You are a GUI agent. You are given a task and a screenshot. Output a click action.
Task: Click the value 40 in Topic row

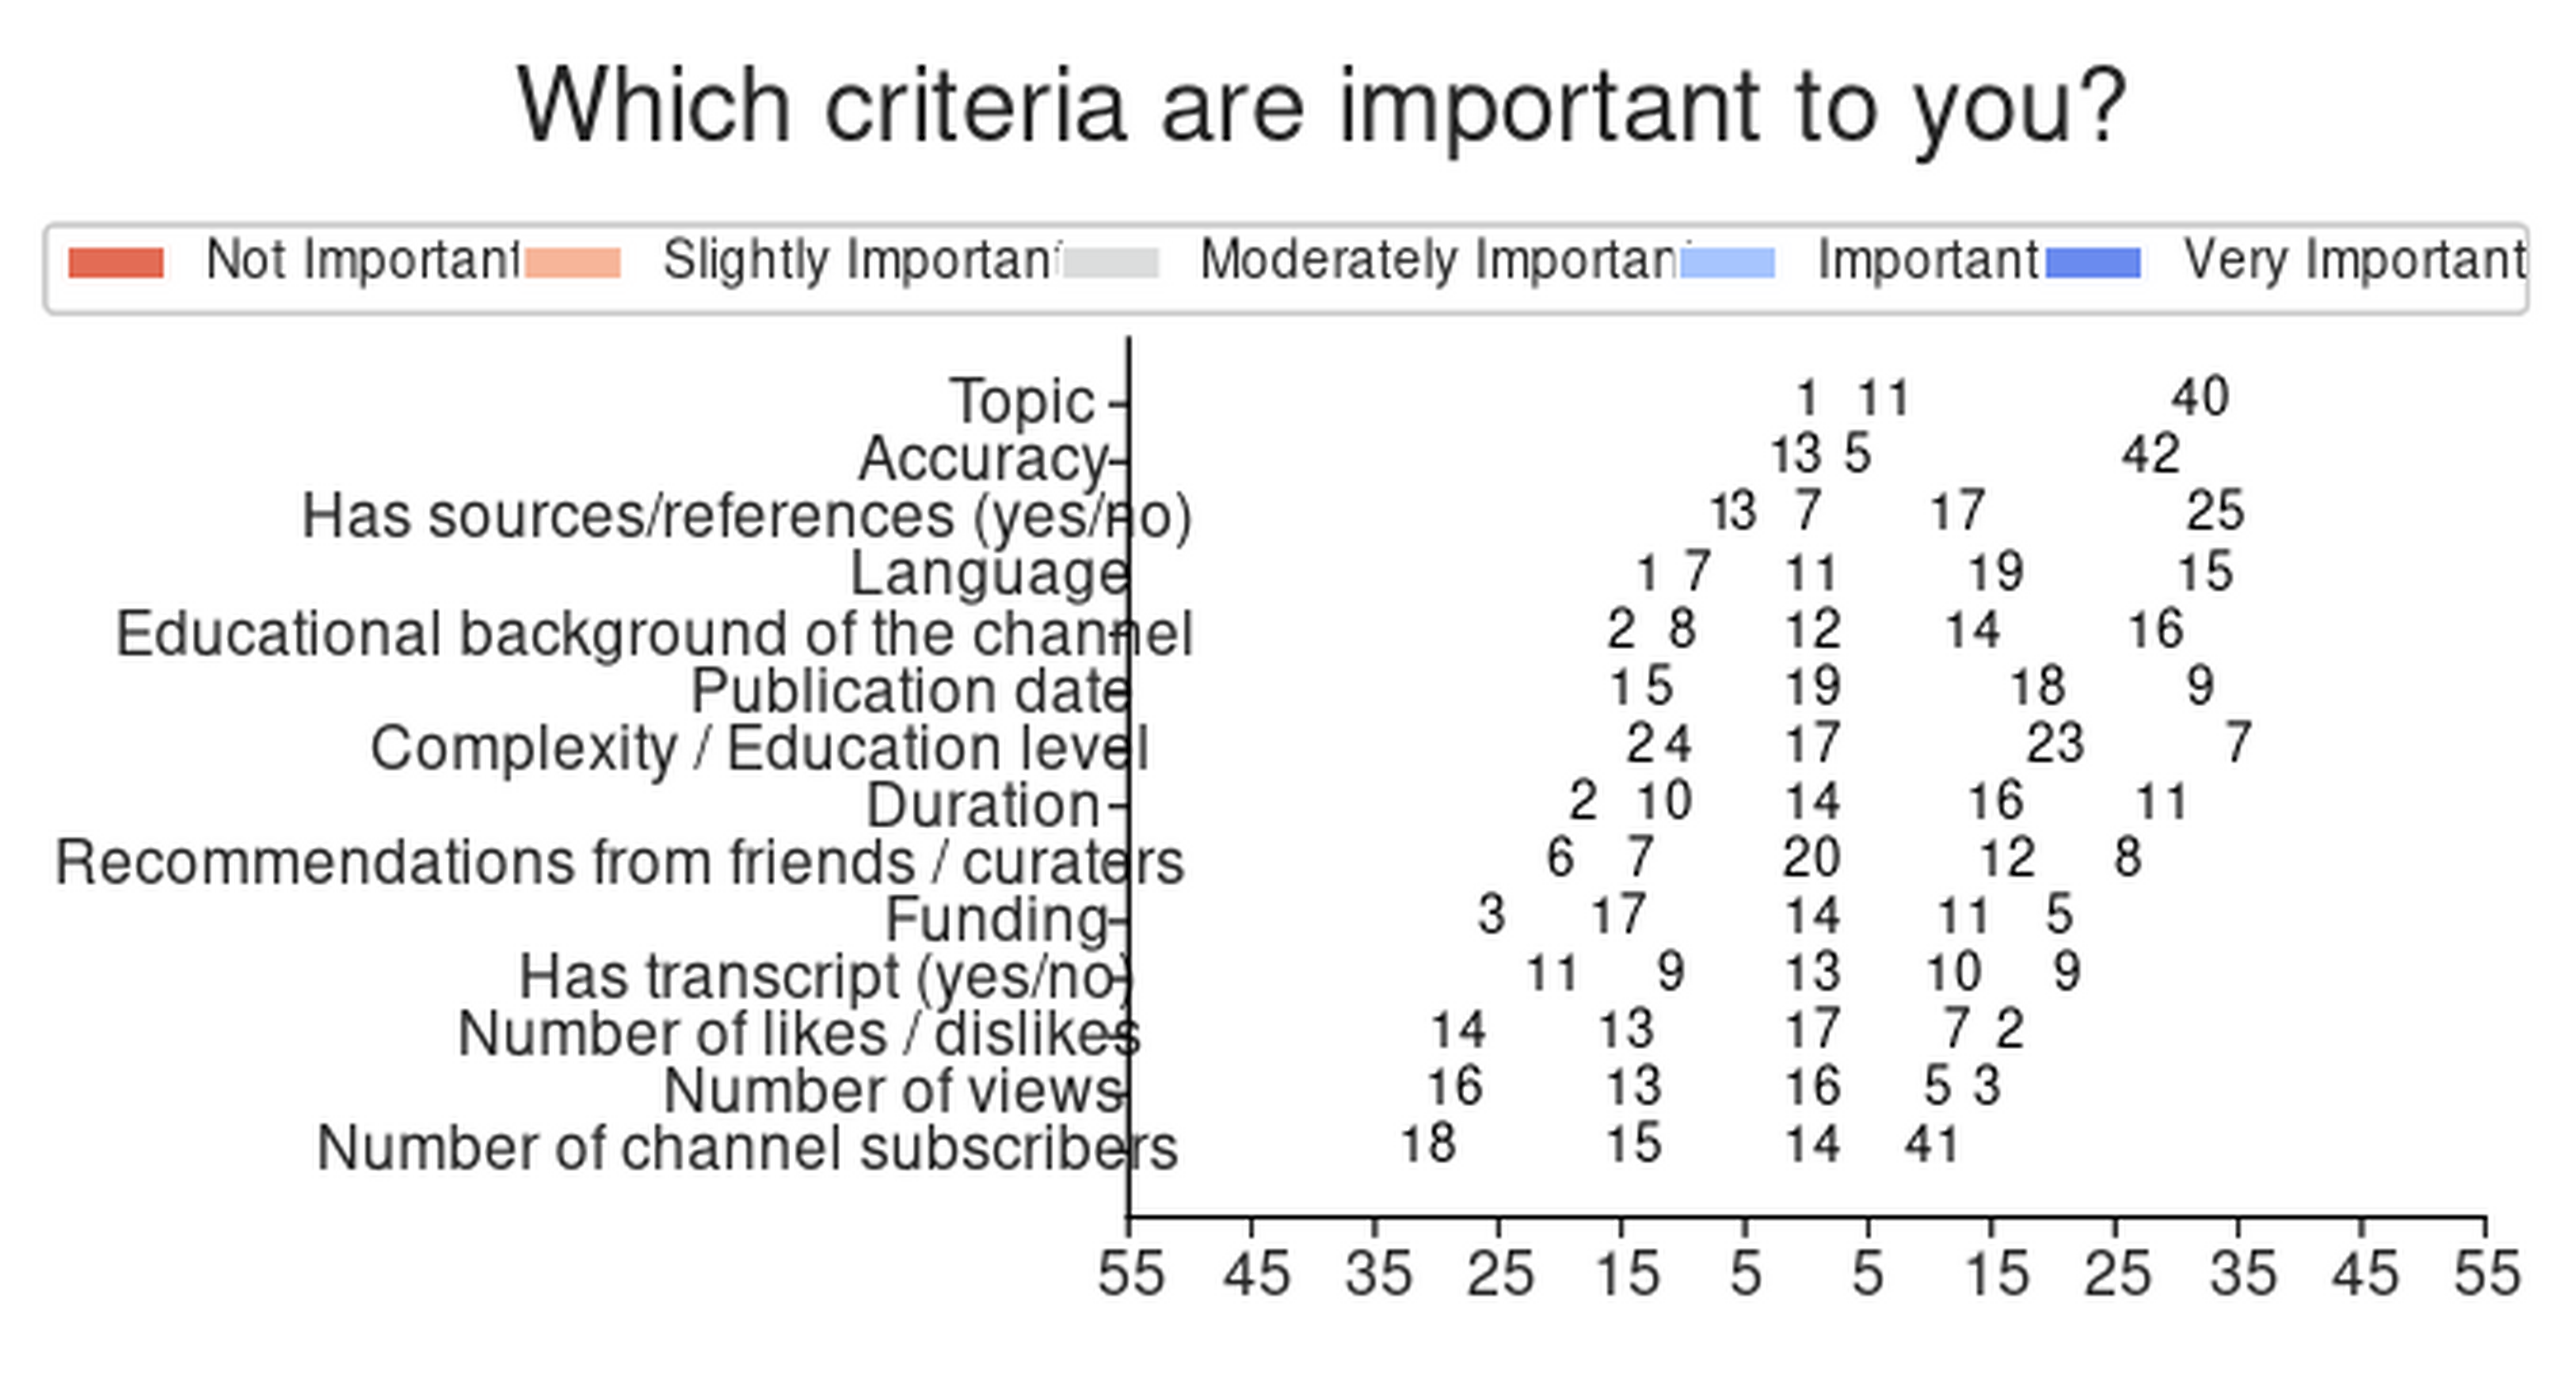[2199, 397]
